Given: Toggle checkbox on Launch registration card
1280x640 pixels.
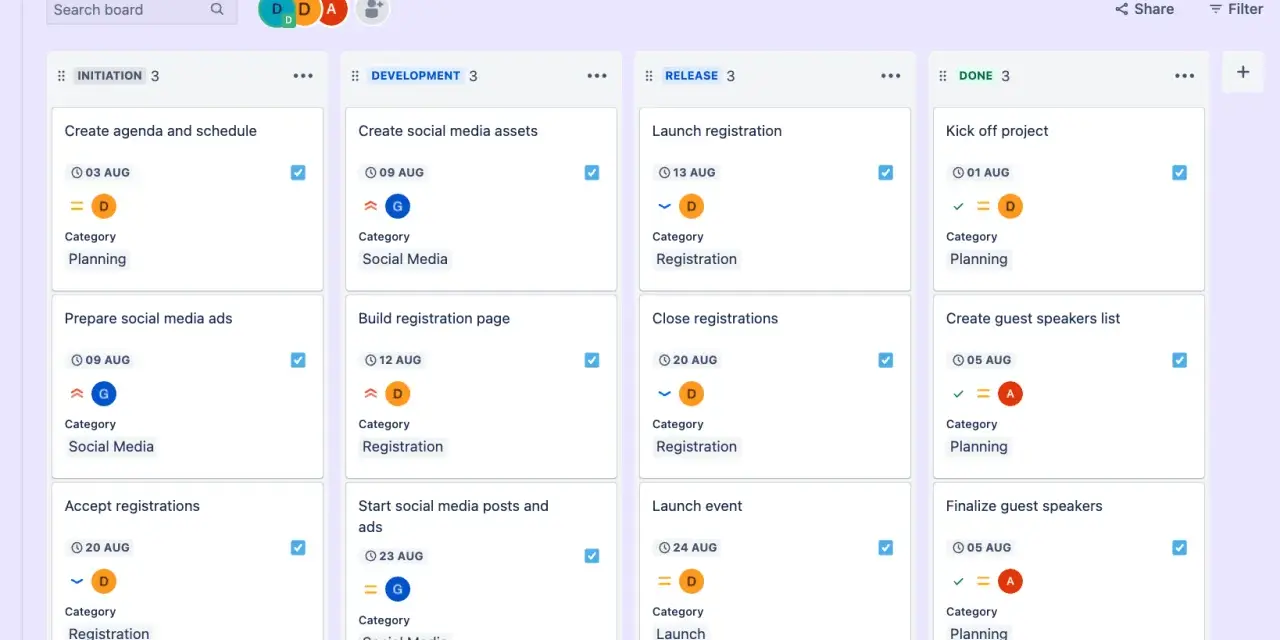Looking at the screenshot, I should tap(886, 172).
